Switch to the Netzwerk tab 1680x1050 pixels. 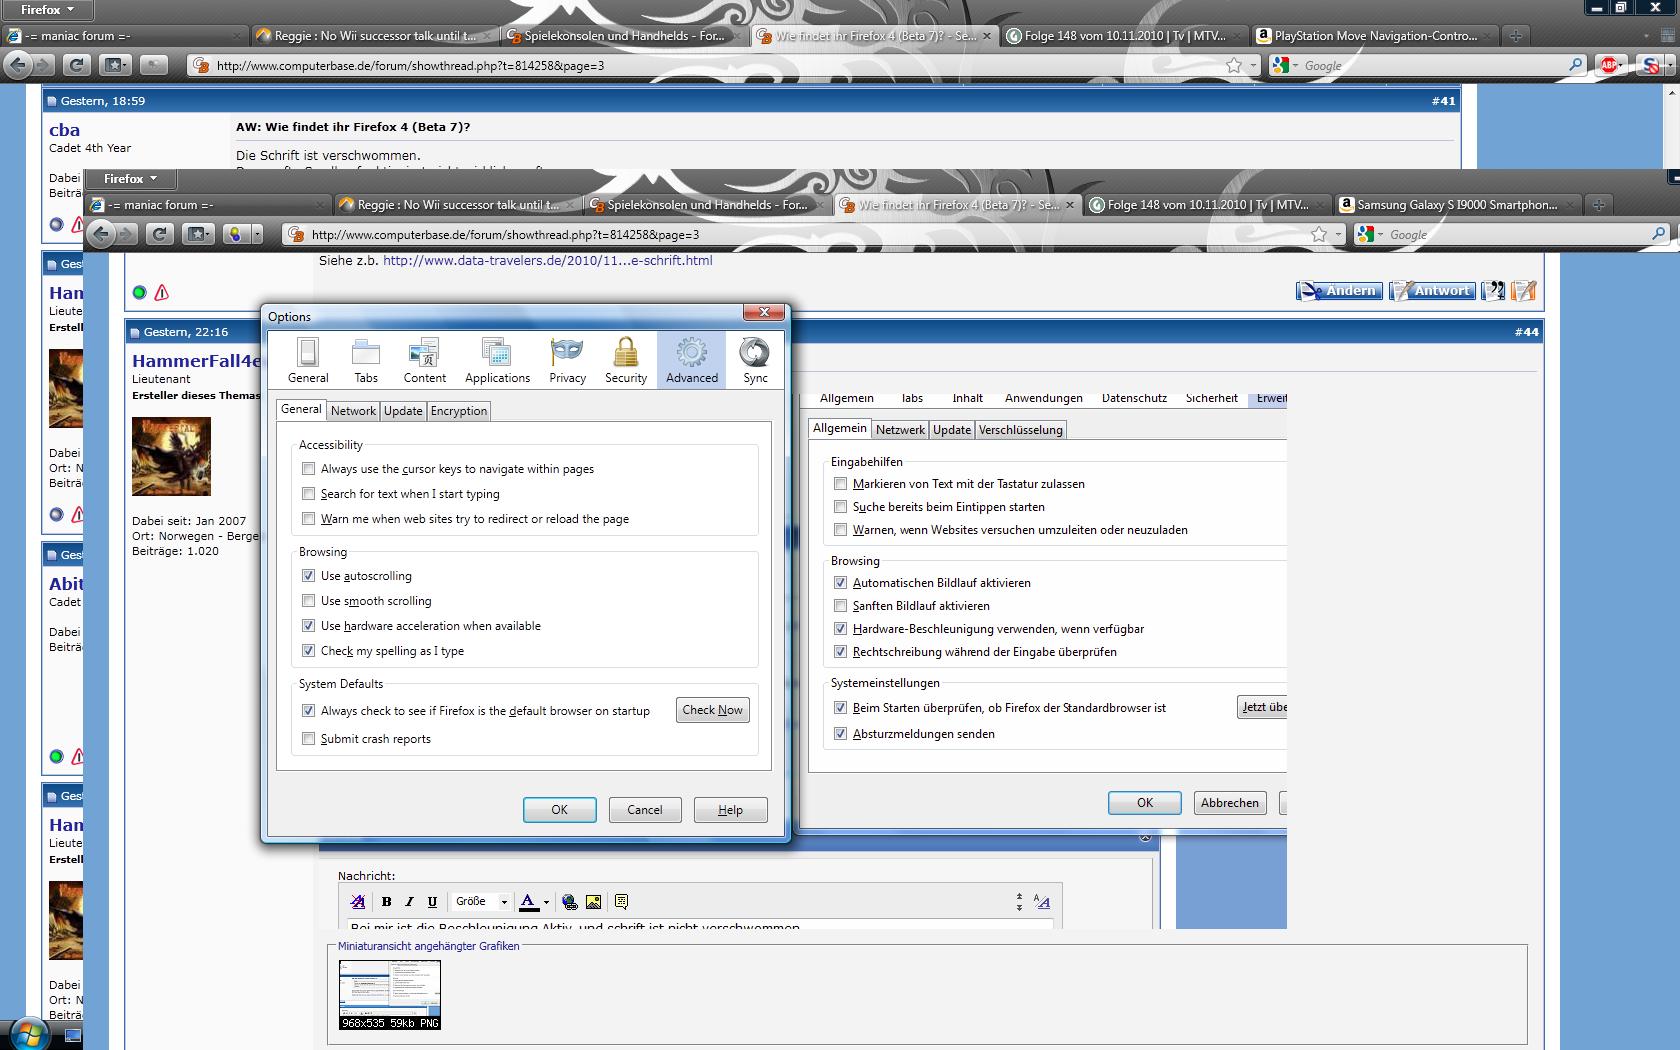coord(900,430)
